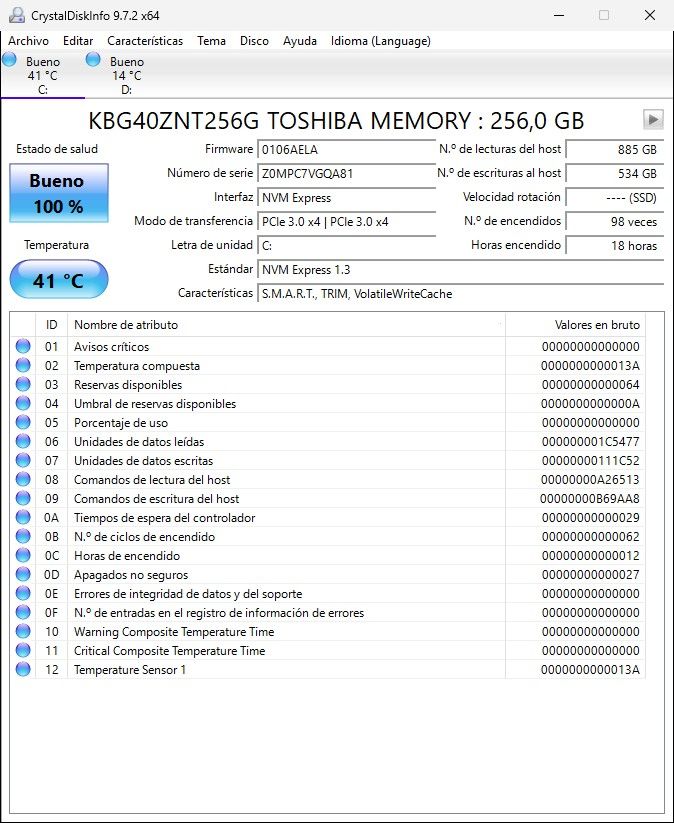The image size is (674, 823).
Task: Click the status orb for Porcentaje de uso
Action: pyautogui.click(x=23, y=422)
